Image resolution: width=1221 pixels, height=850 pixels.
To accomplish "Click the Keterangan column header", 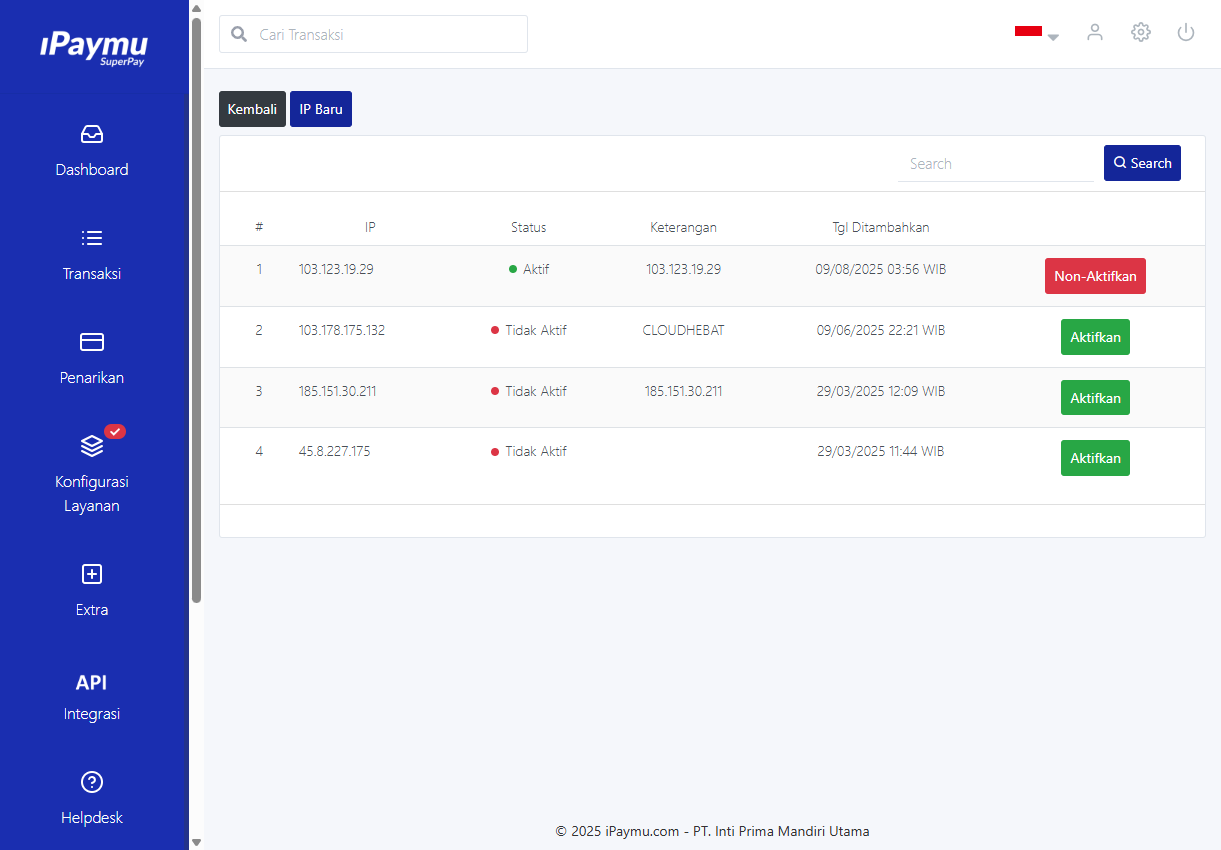I will [683, 227].
